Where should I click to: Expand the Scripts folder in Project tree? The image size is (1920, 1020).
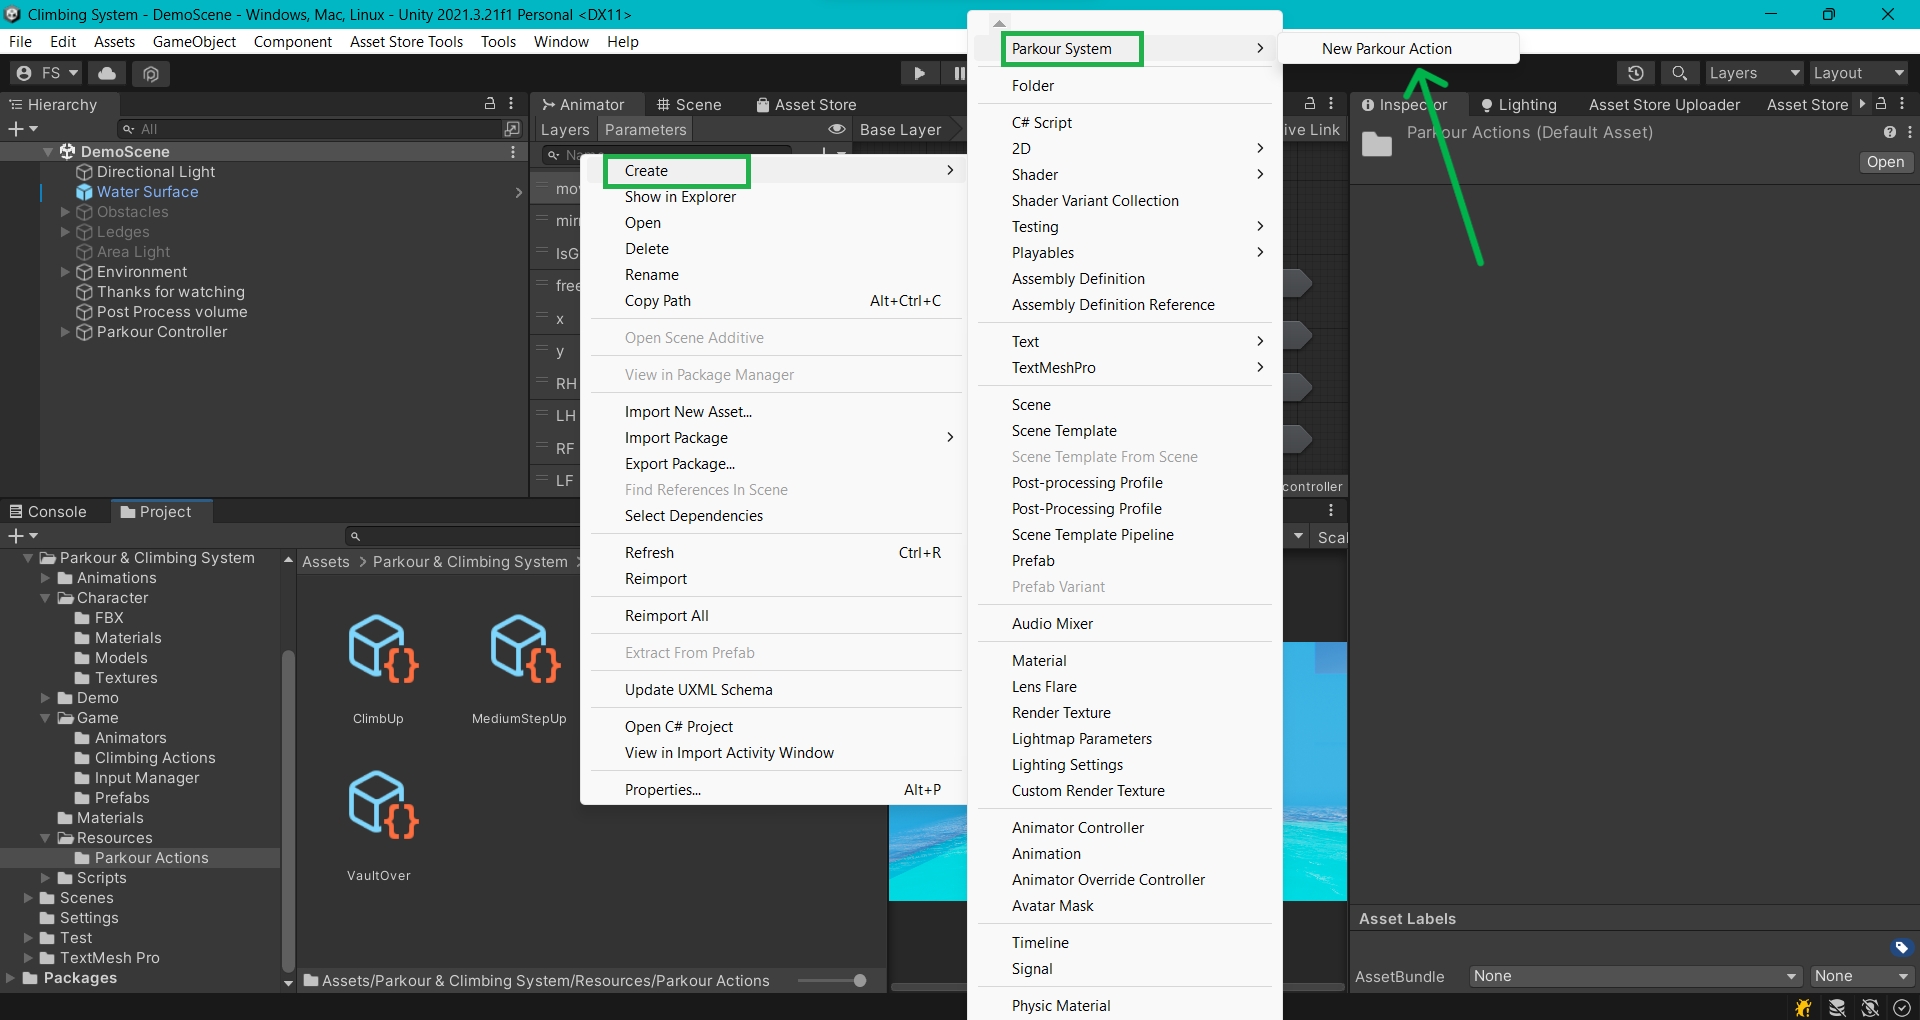(45, 878)
